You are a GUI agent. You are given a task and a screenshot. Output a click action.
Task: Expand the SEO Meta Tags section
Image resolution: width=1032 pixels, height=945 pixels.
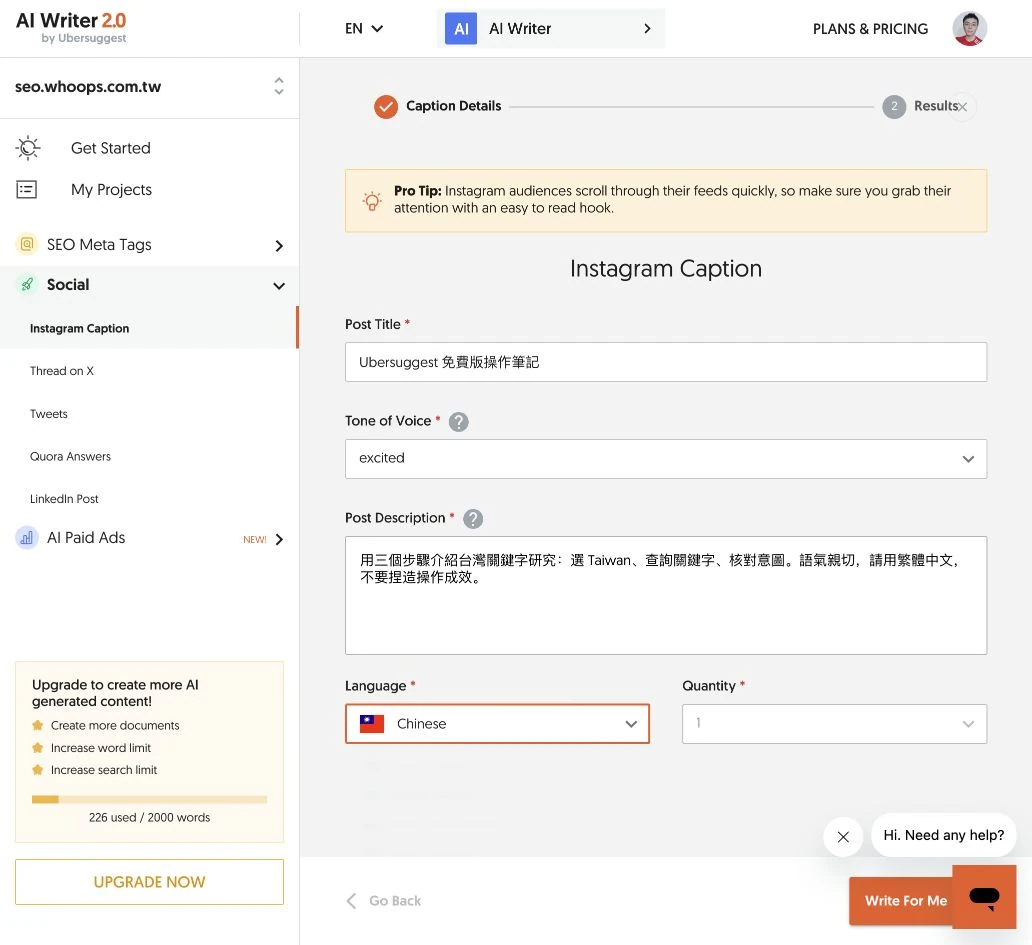point(279,245)
